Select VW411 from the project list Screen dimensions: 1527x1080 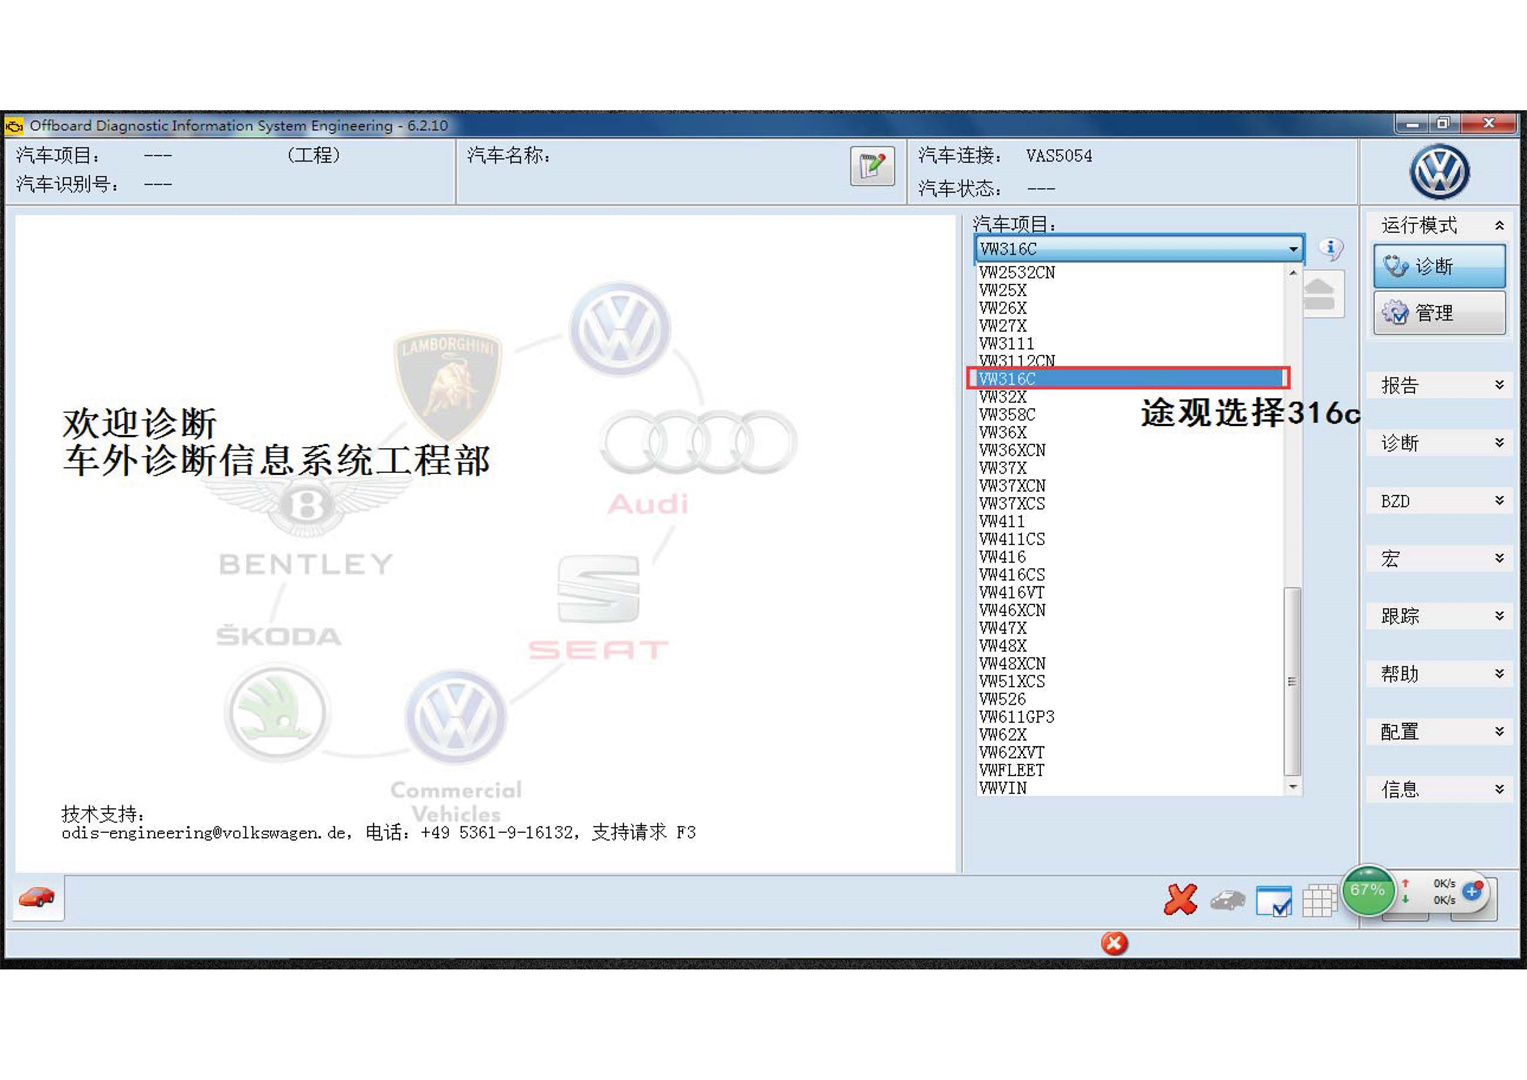(1130, 521)
